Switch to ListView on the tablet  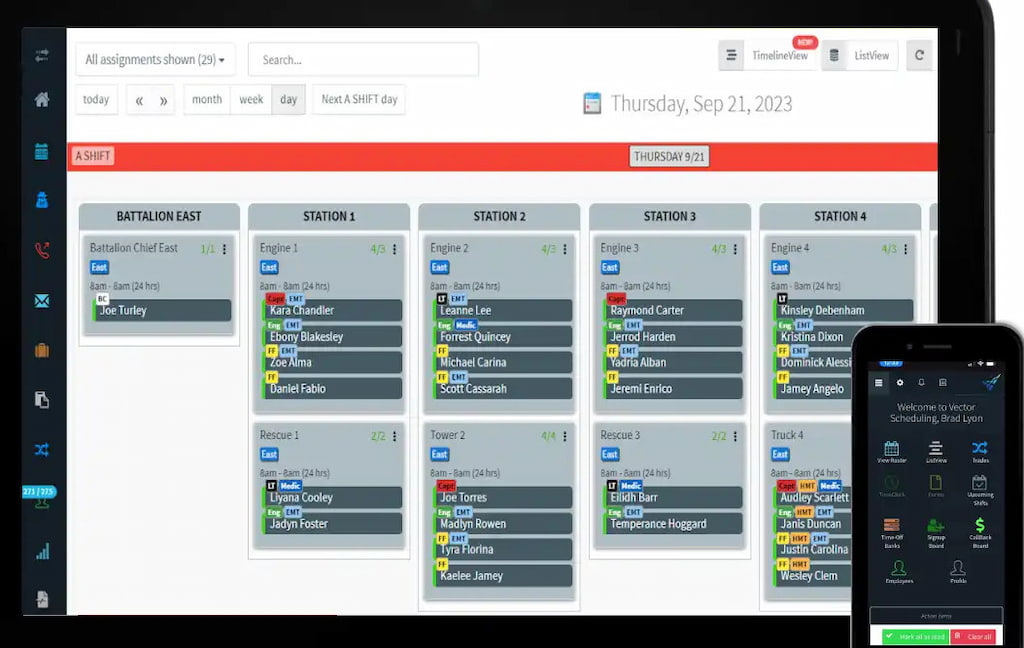click(860, 56)
